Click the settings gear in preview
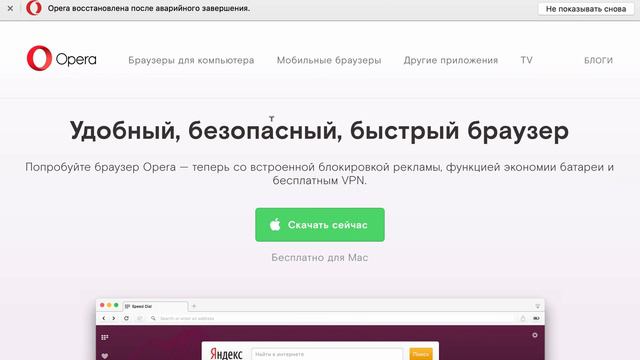The height and width of the screenshot is (360, 640). tap(535, 335)
